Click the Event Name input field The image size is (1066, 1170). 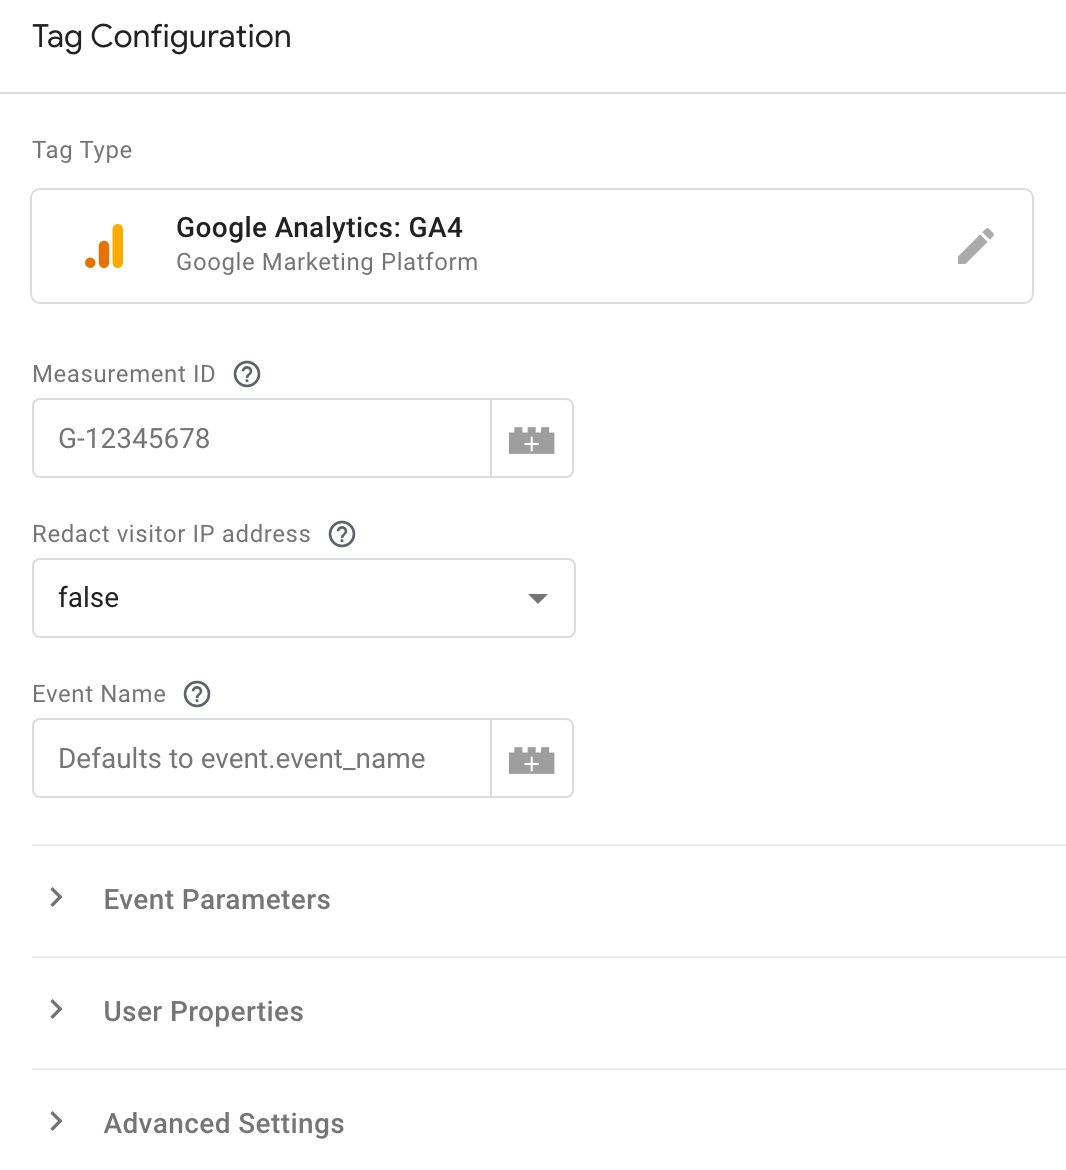(x=260, y=758)
